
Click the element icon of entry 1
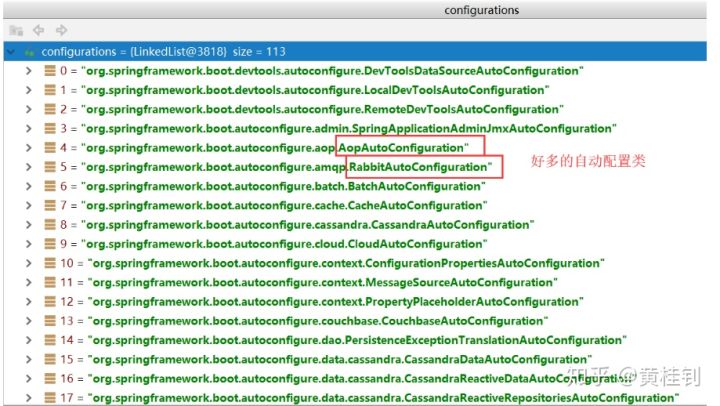50,90
